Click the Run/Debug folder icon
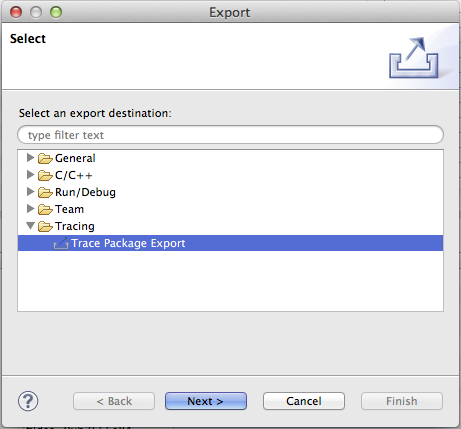Viewport: 461px width, 429px height. point(45,192)
